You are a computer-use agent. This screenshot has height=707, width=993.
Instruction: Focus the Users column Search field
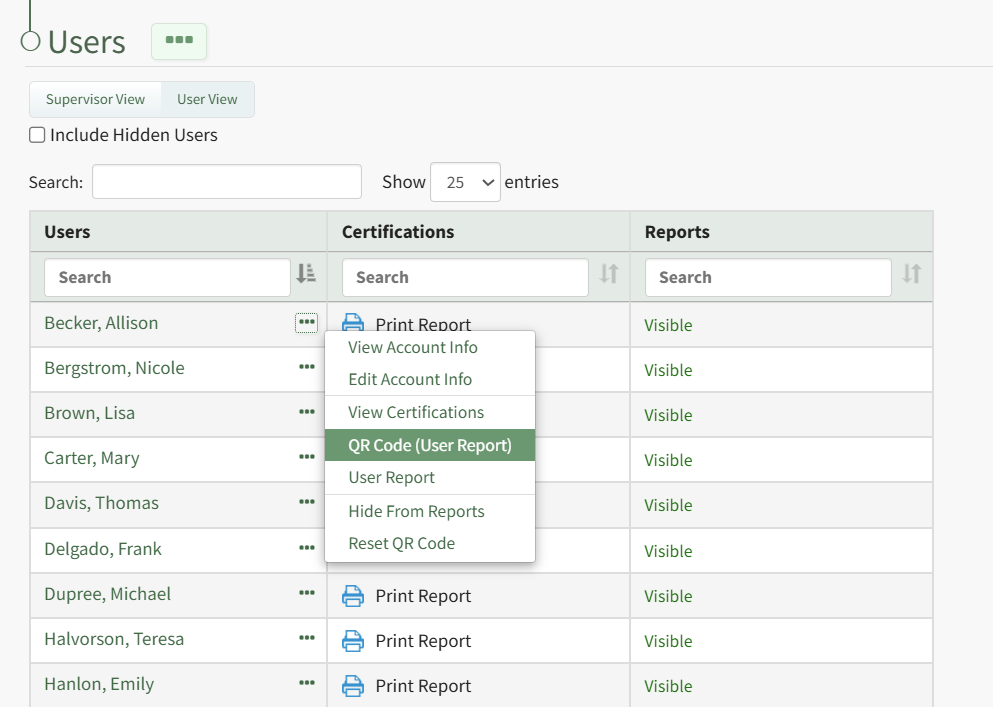167,277
